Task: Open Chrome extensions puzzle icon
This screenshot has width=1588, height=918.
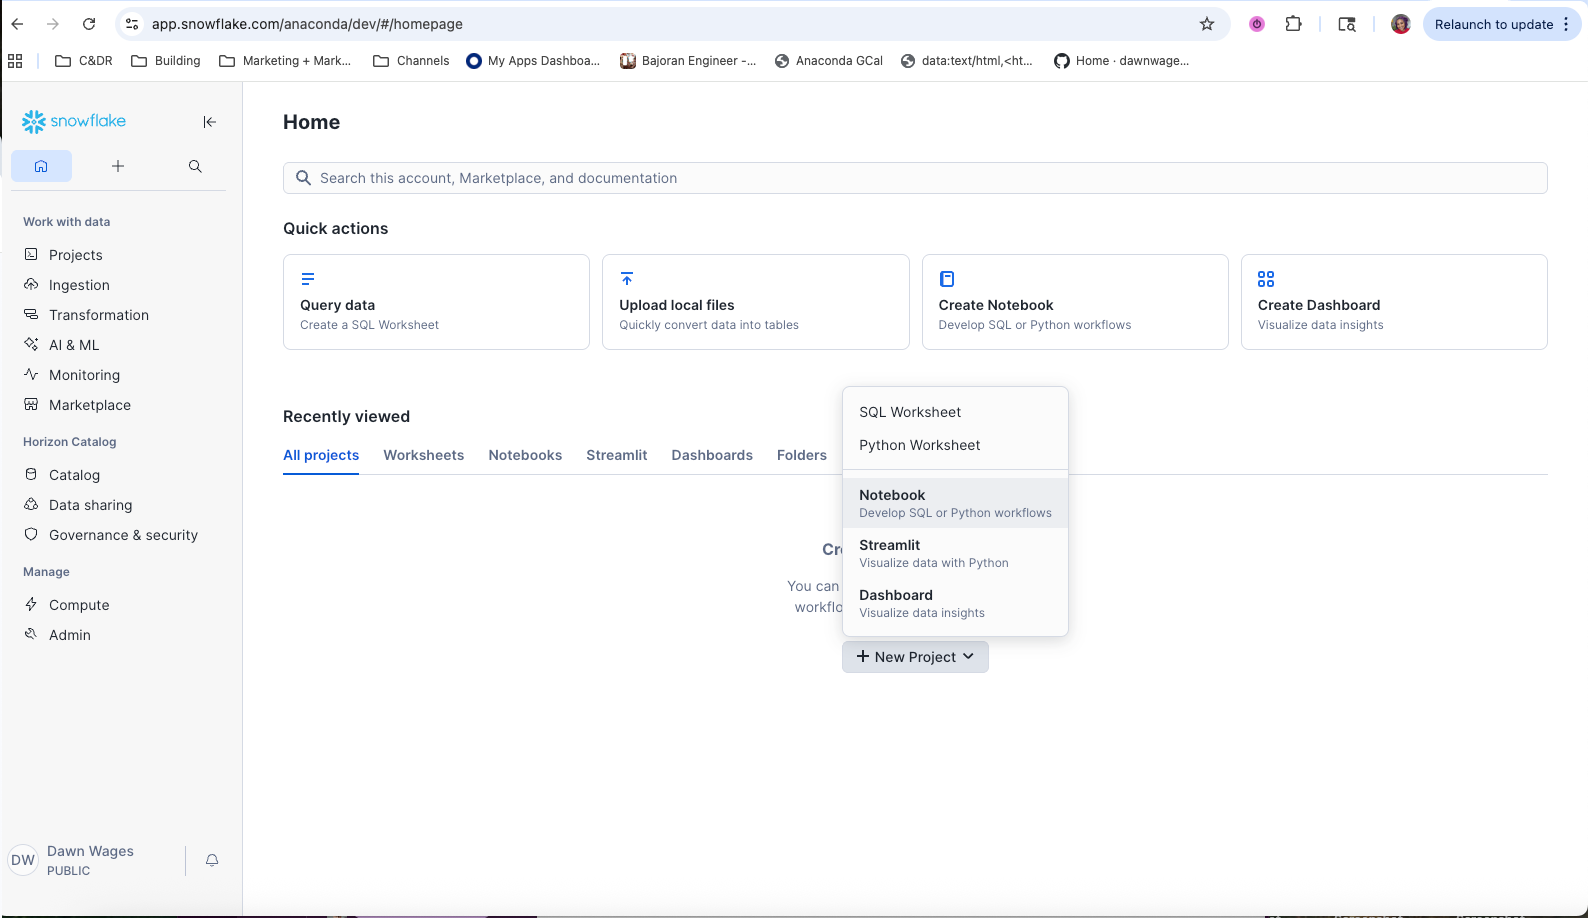Action: click(x=1293, y=24)
